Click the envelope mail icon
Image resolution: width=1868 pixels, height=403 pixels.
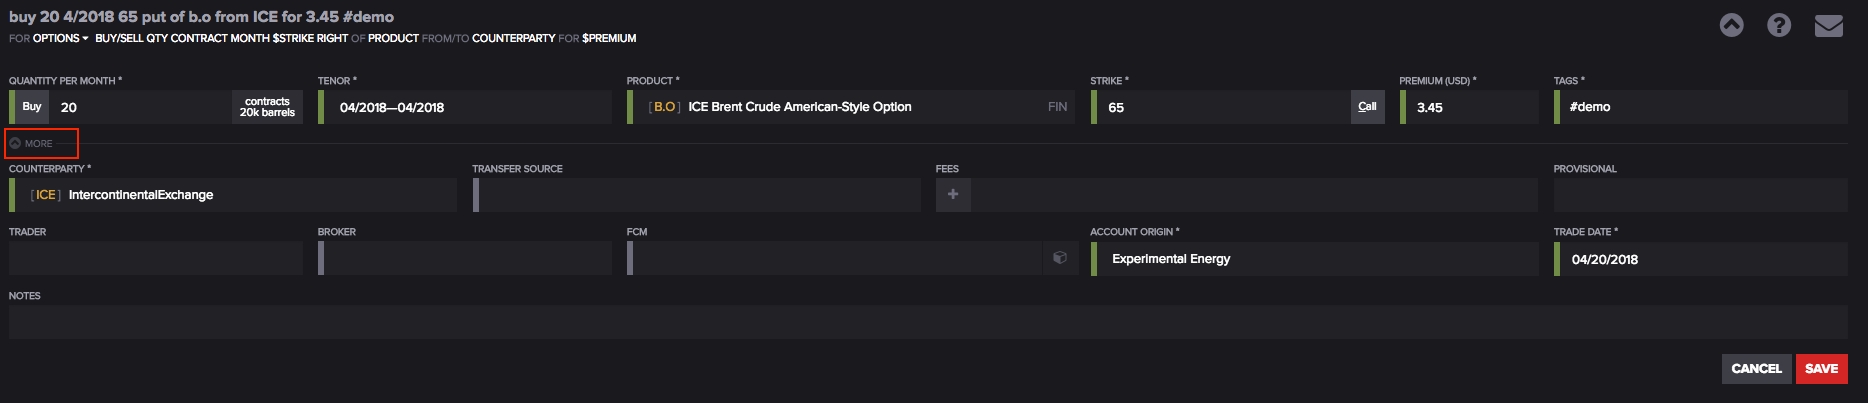coord(1828,26)
